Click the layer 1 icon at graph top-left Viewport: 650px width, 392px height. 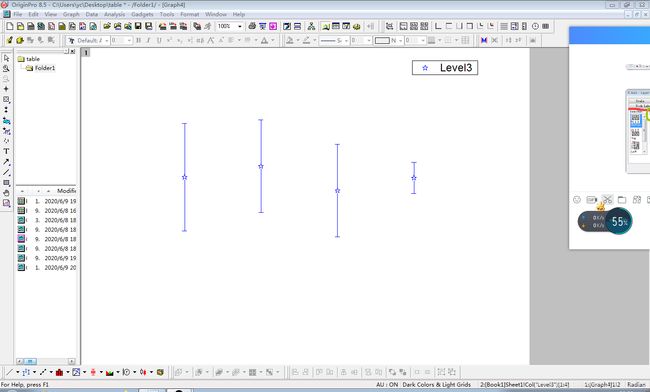point(86,53)
